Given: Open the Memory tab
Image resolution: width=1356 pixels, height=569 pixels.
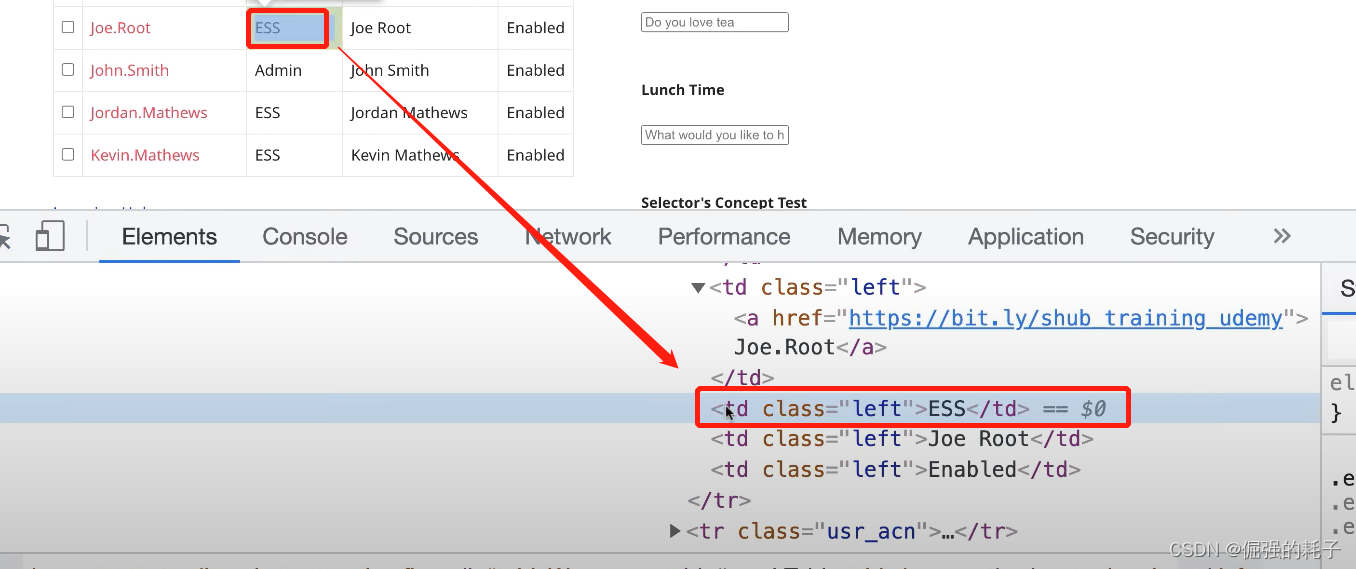Looking at the screenshot, I should pos(879,237).
